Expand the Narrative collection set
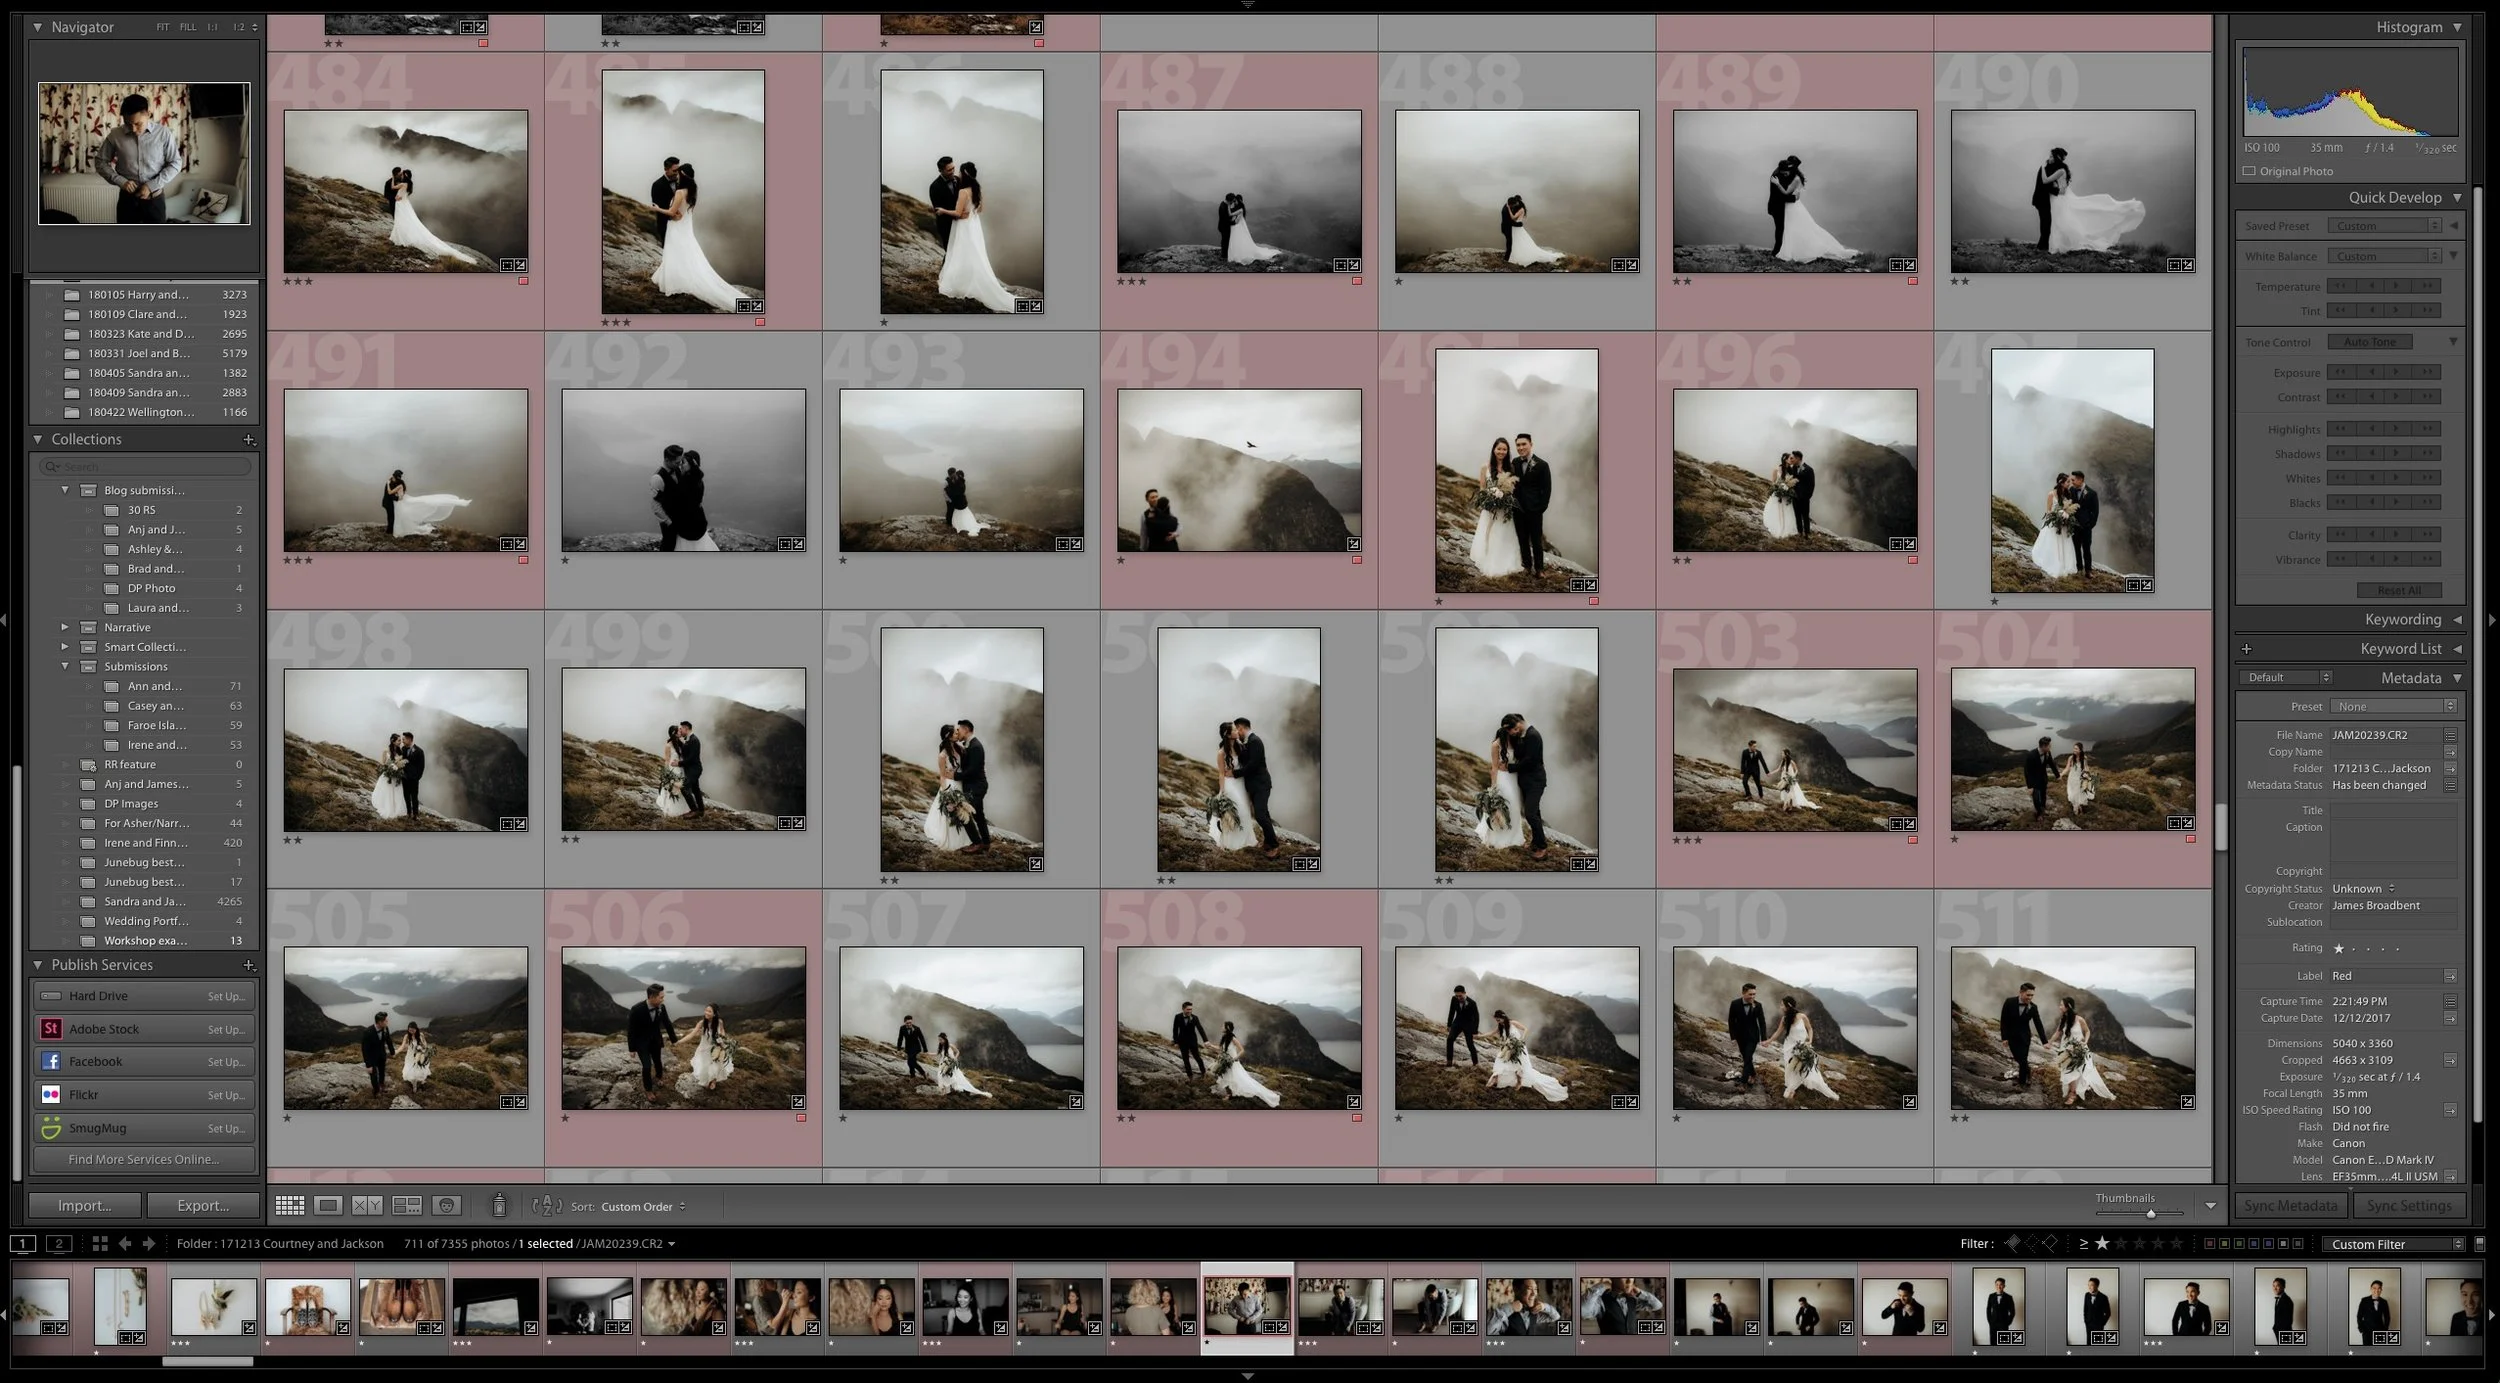The height and width of the screenshot is (1383, 2500). click(65, 627)
